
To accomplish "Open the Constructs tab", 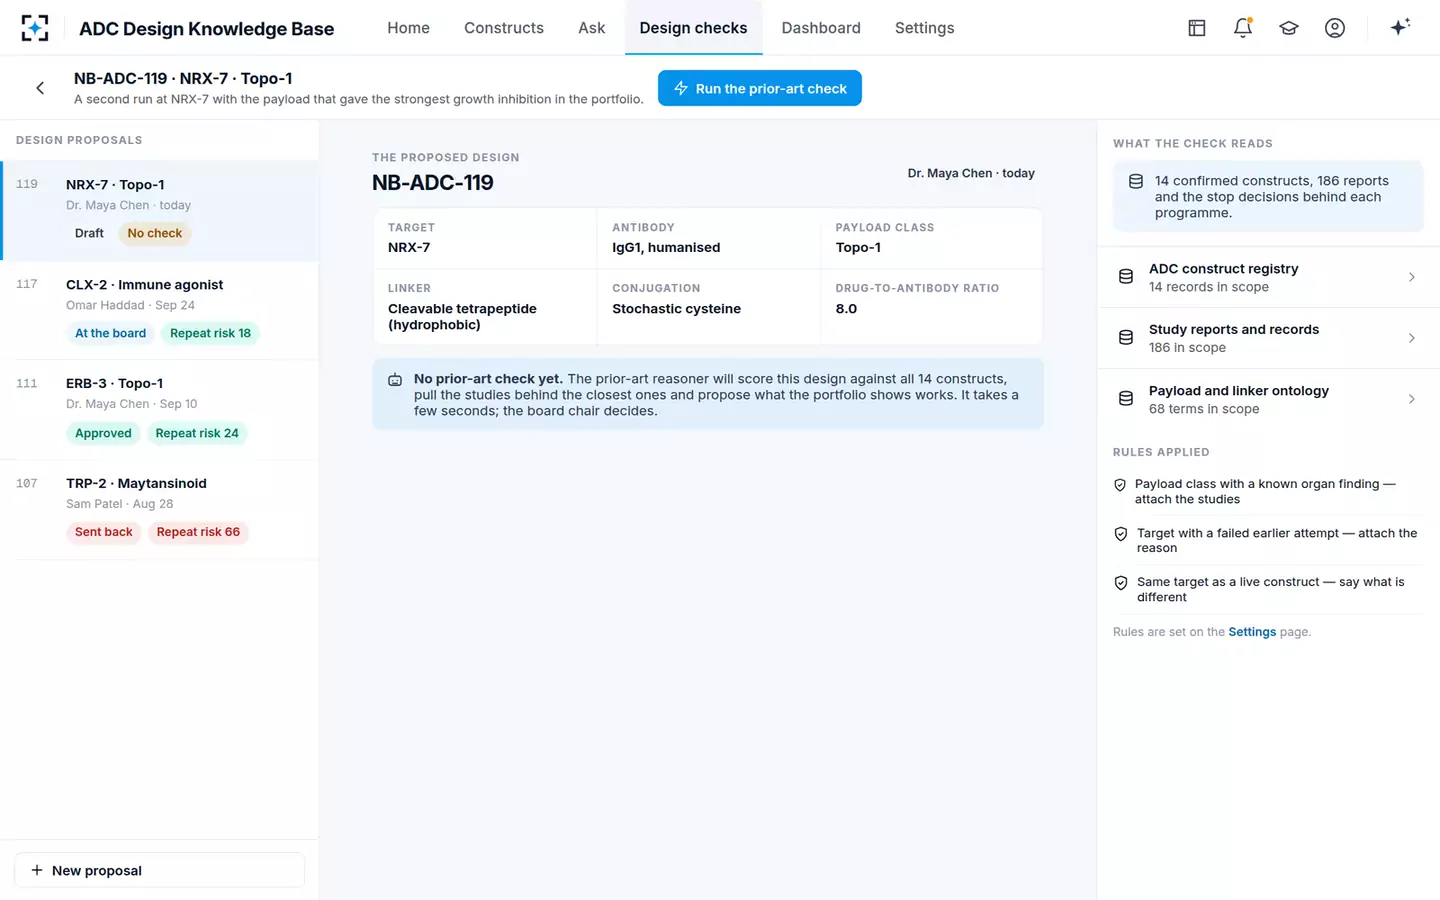I will tap(504, 28).
